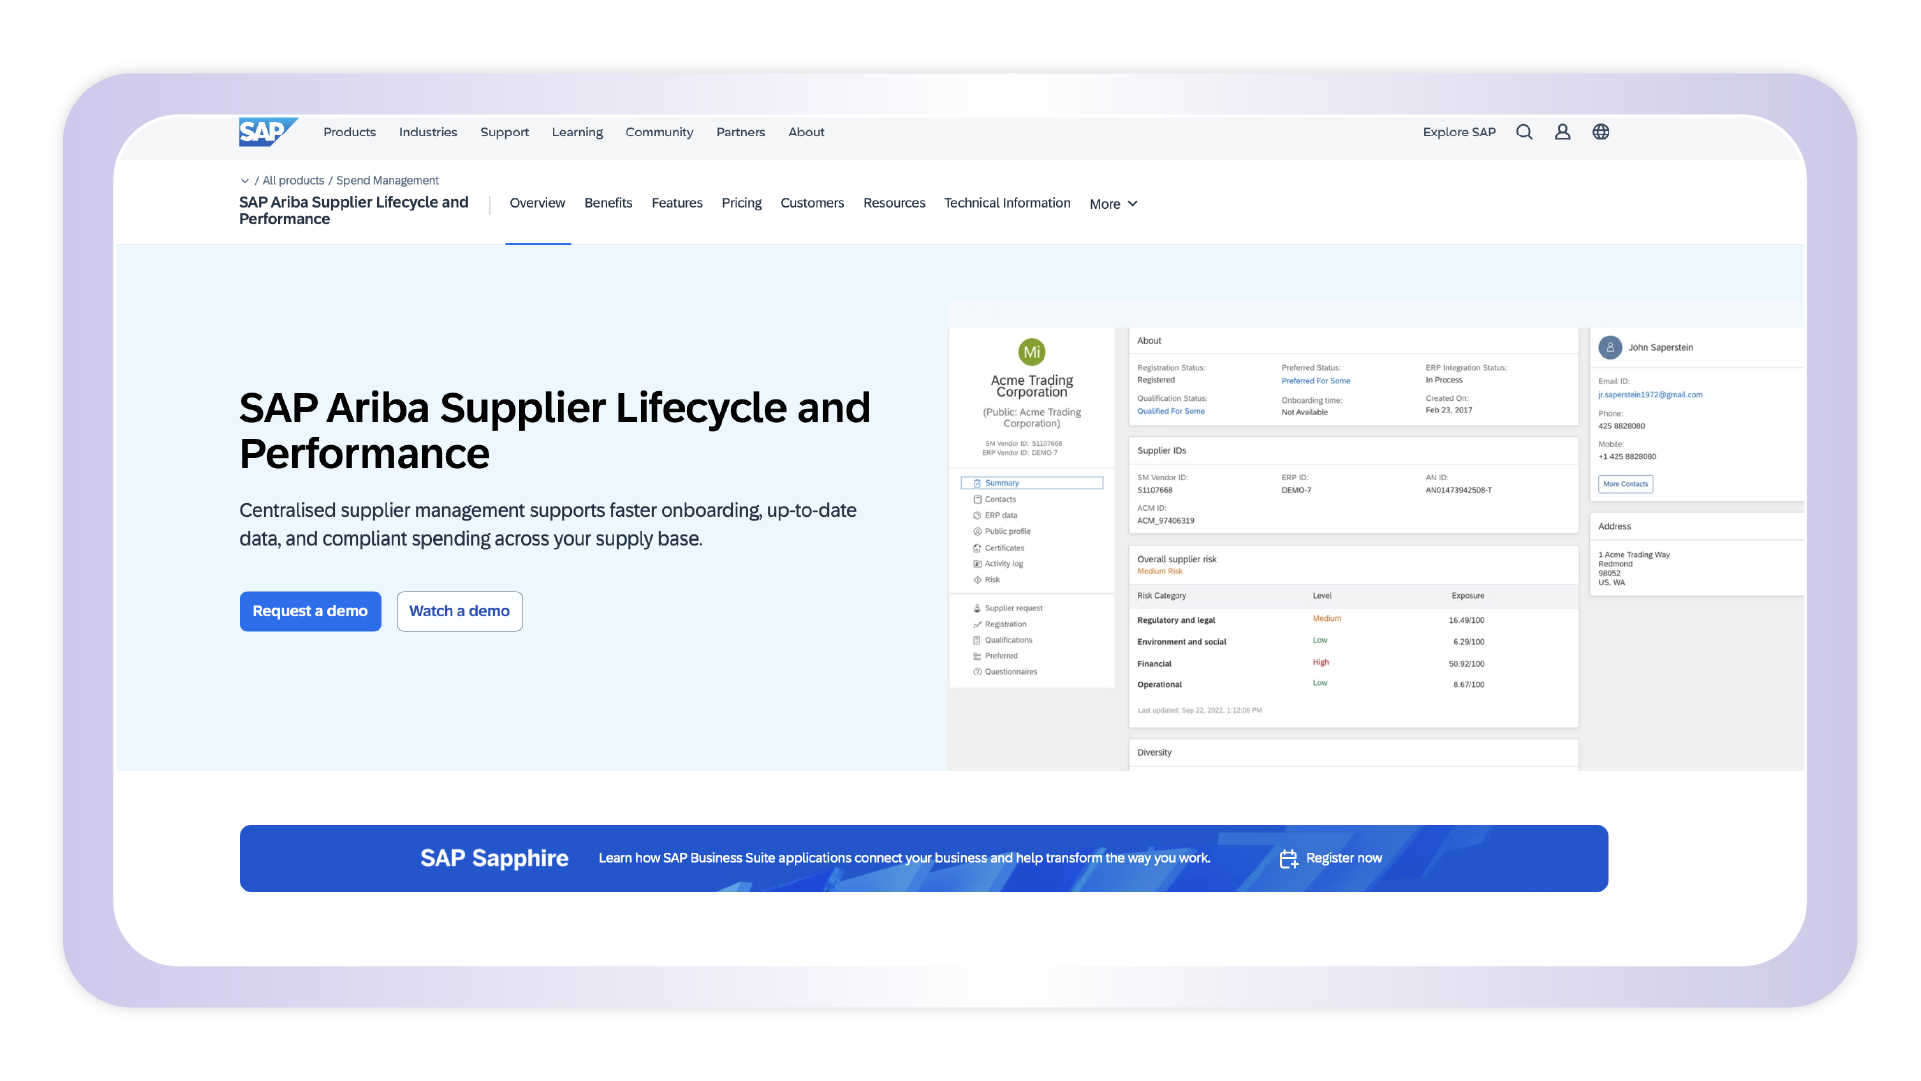Open the Spend Management breadcrumb link
Viewport: 1921px width, 1081px height.
387,181
